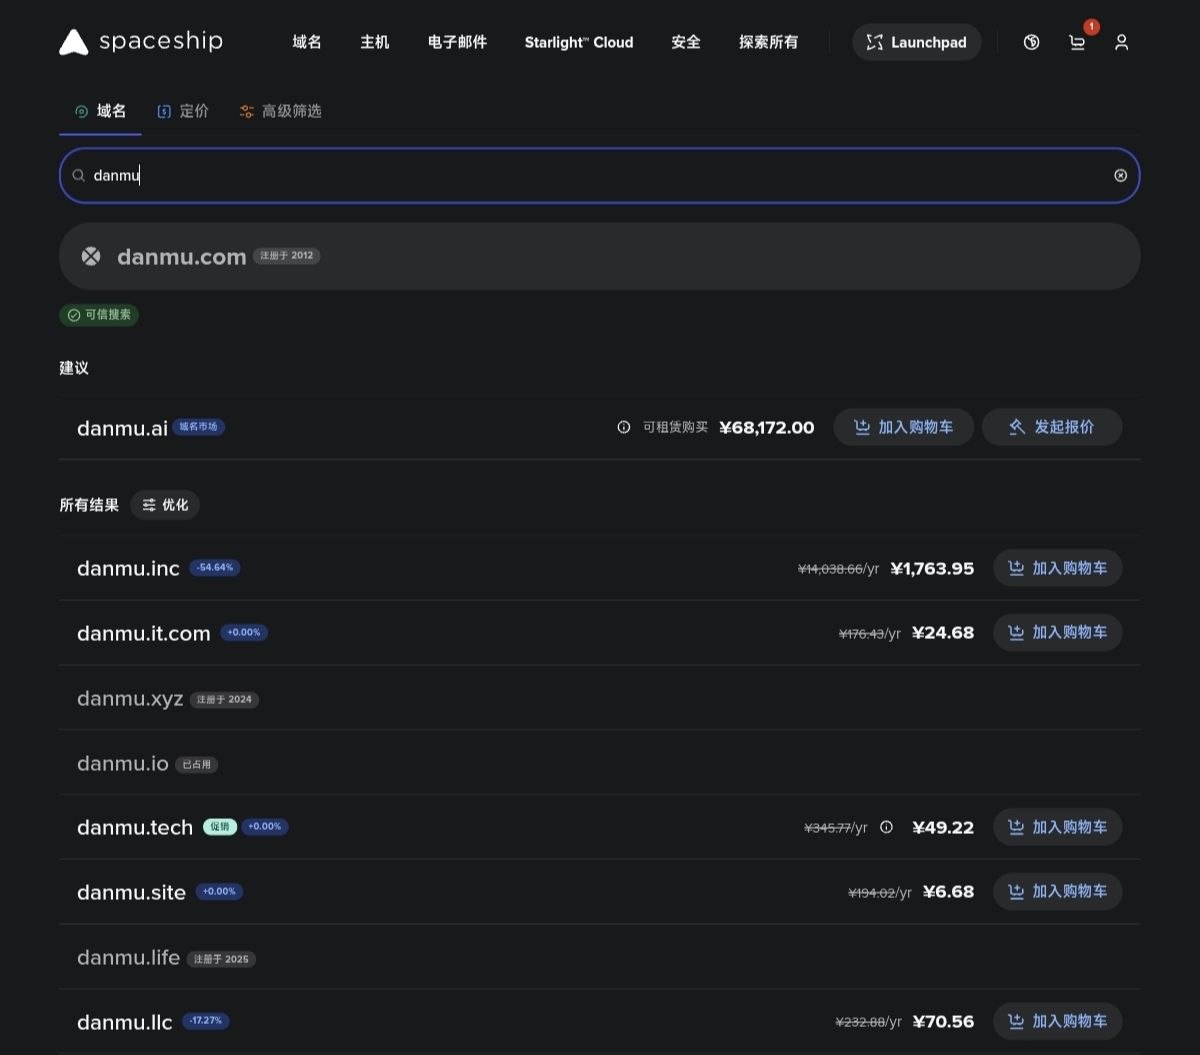Click the danmu.ai domain name

[122, 428]
